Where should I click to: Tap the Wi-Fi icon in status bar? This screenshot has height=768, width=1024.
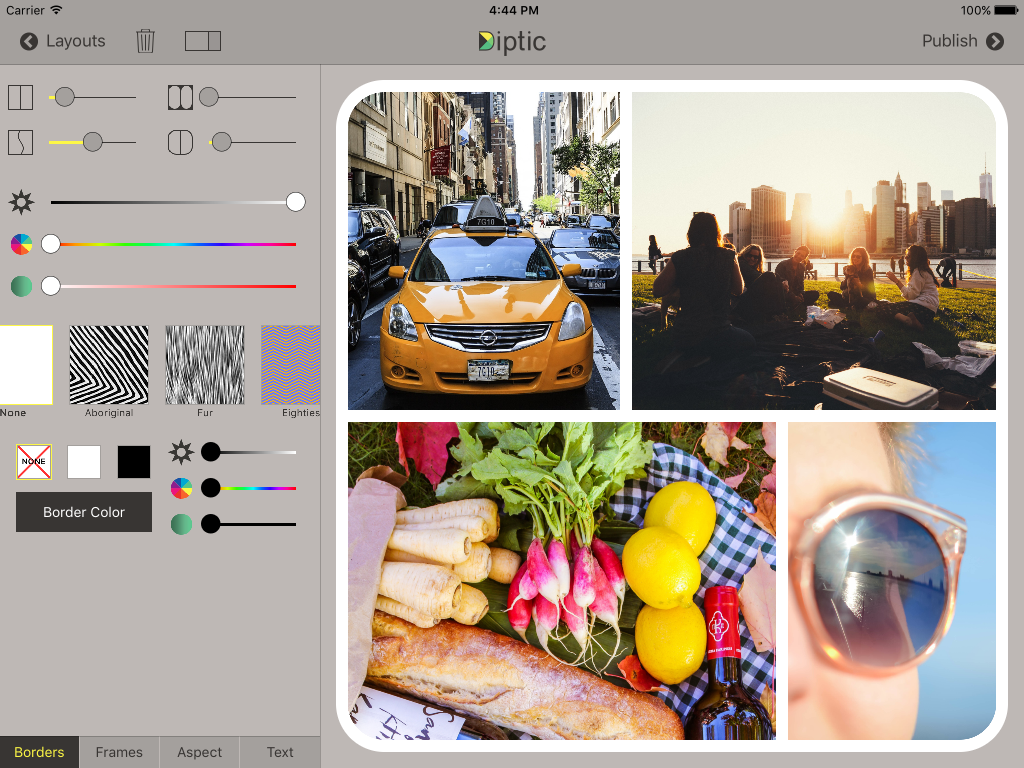click(56, 10)
